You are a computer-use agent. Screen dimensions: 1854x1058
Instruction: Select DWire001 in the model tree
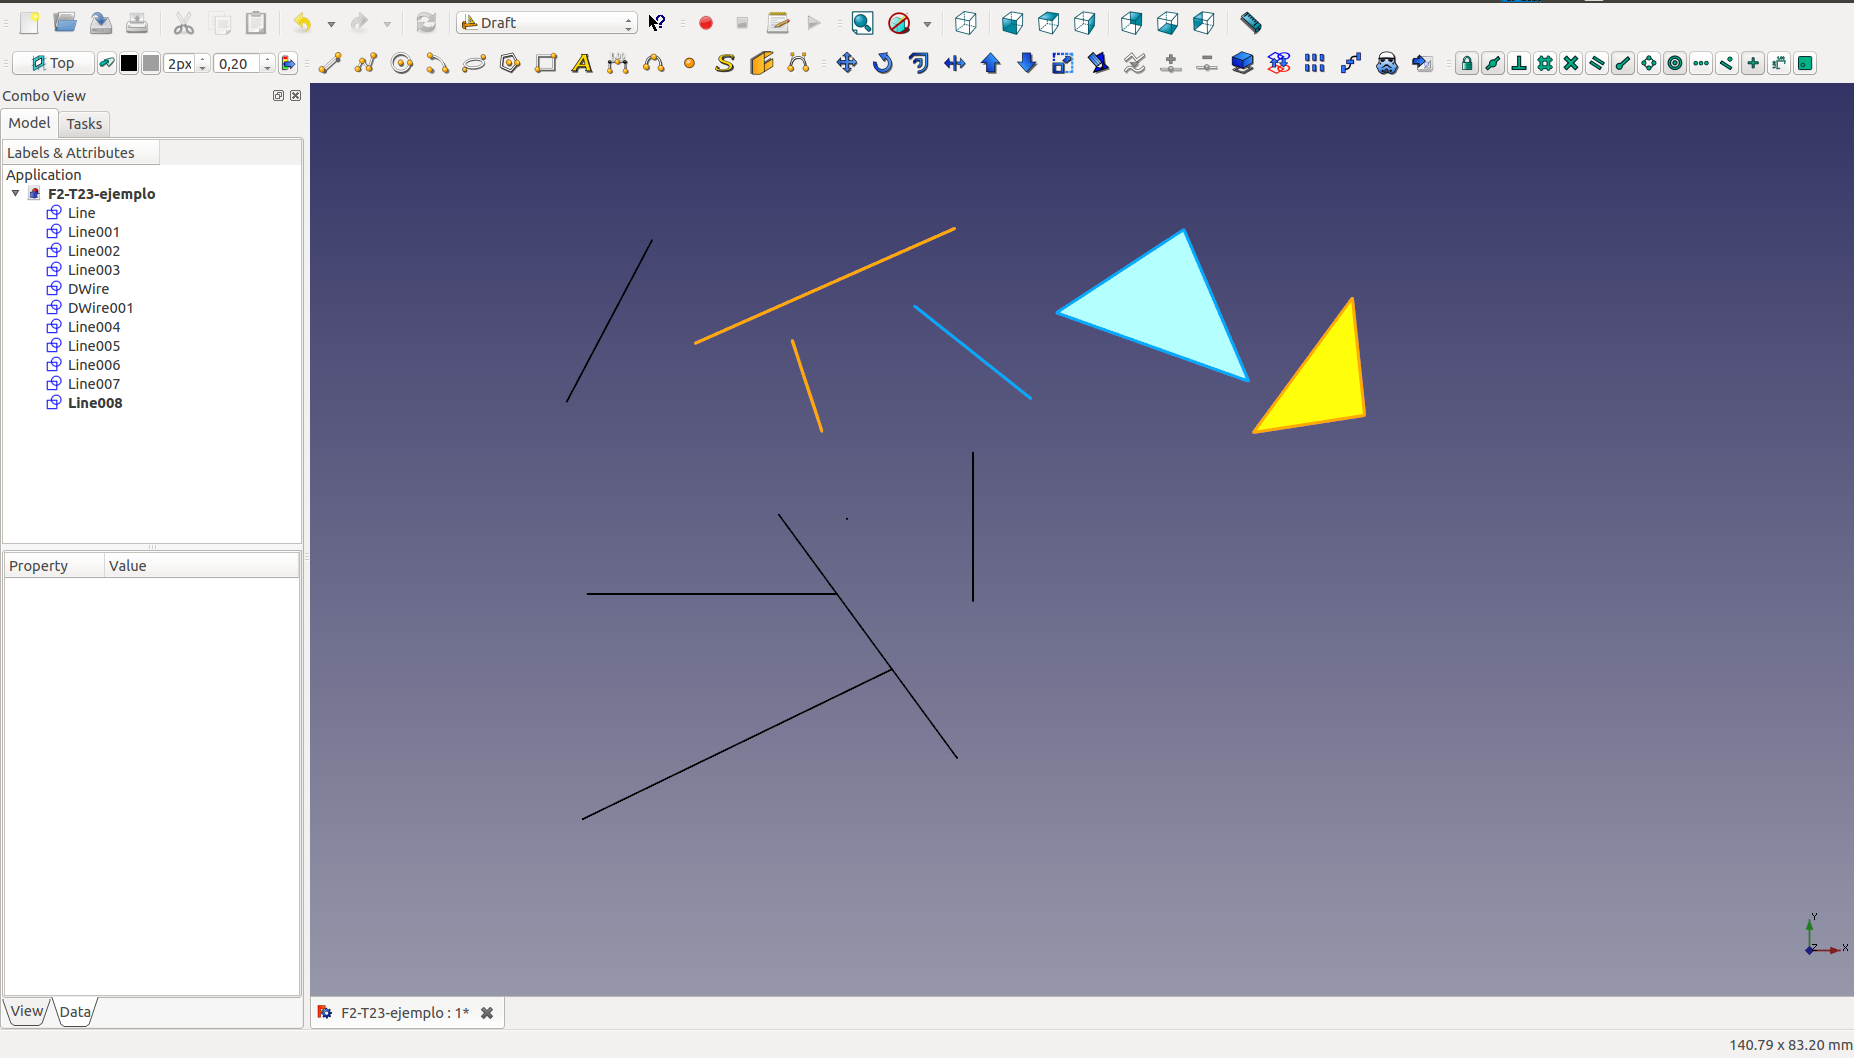(100, 308)
